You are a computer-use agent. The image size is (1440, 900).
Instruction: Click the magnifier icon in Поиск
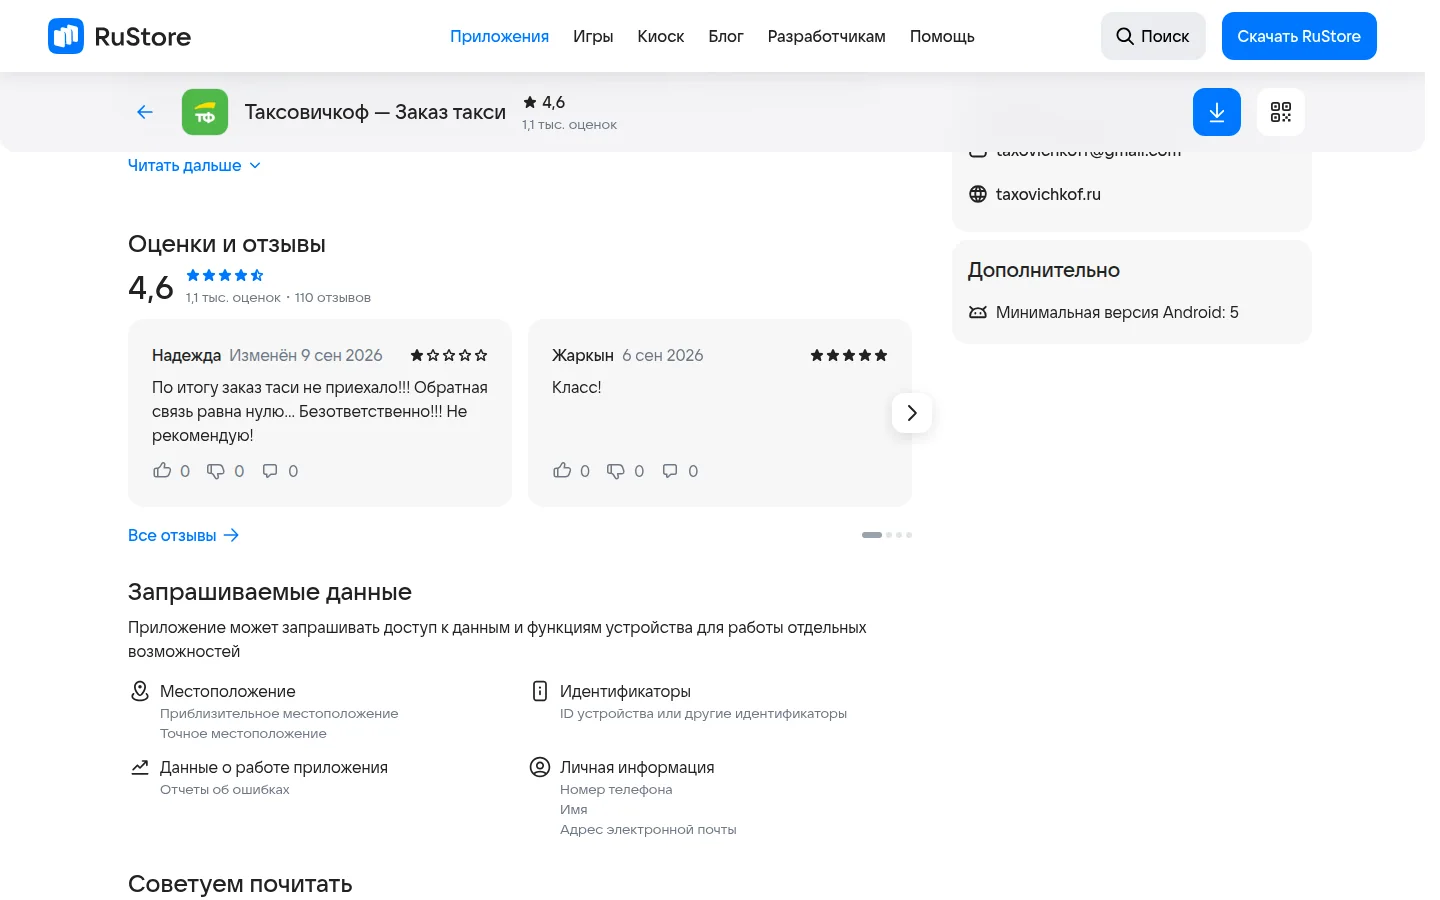(x=1125, y=36)
